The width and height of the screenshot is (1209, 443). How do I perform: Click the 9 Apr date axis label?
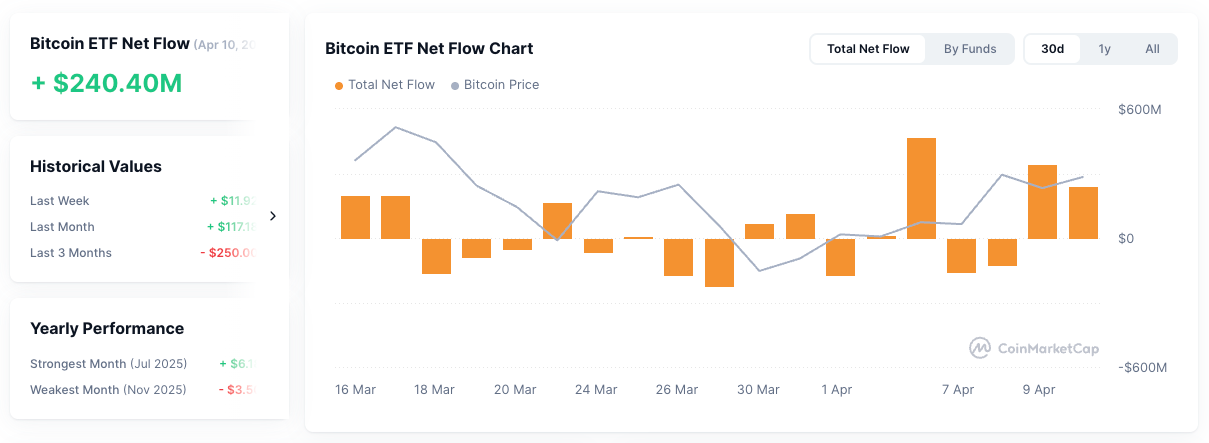click(1038, 390)
